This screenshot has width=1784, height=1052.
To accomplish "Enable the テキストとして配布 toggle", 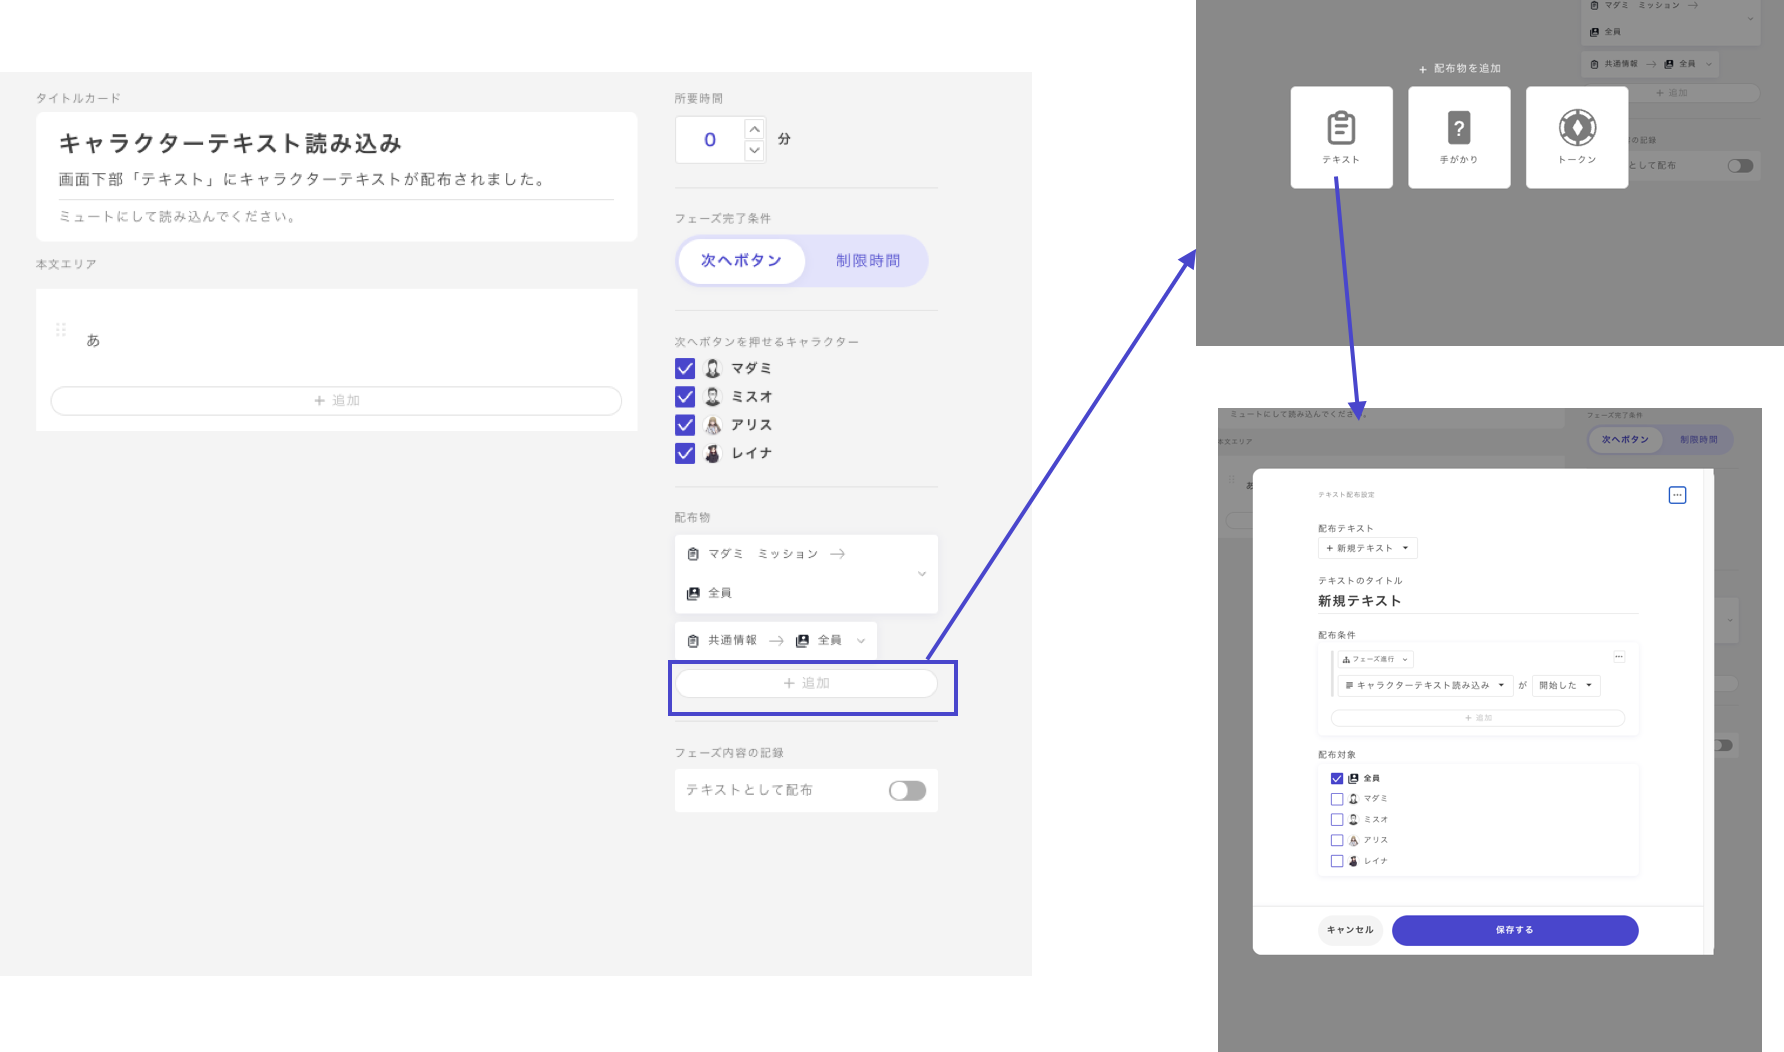I will 907,791.
